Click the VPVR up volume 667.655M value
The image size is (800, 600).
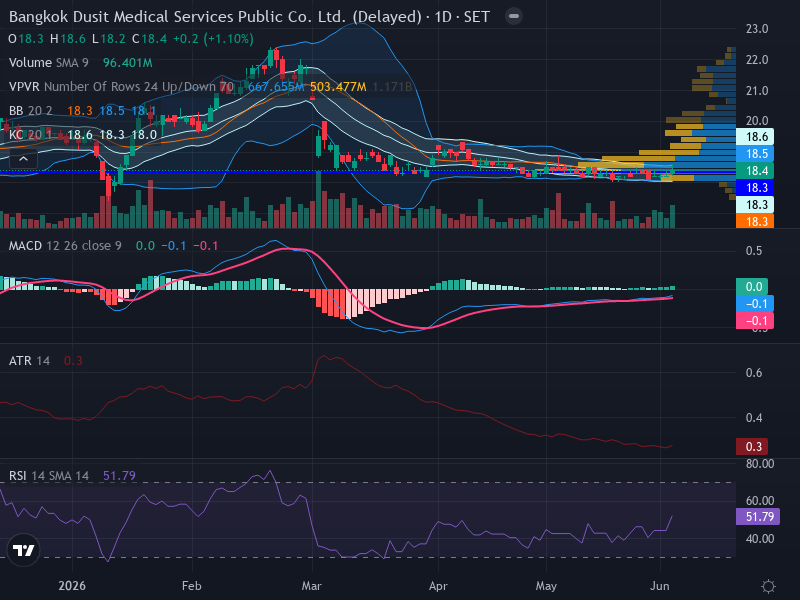tap(276, 87)
